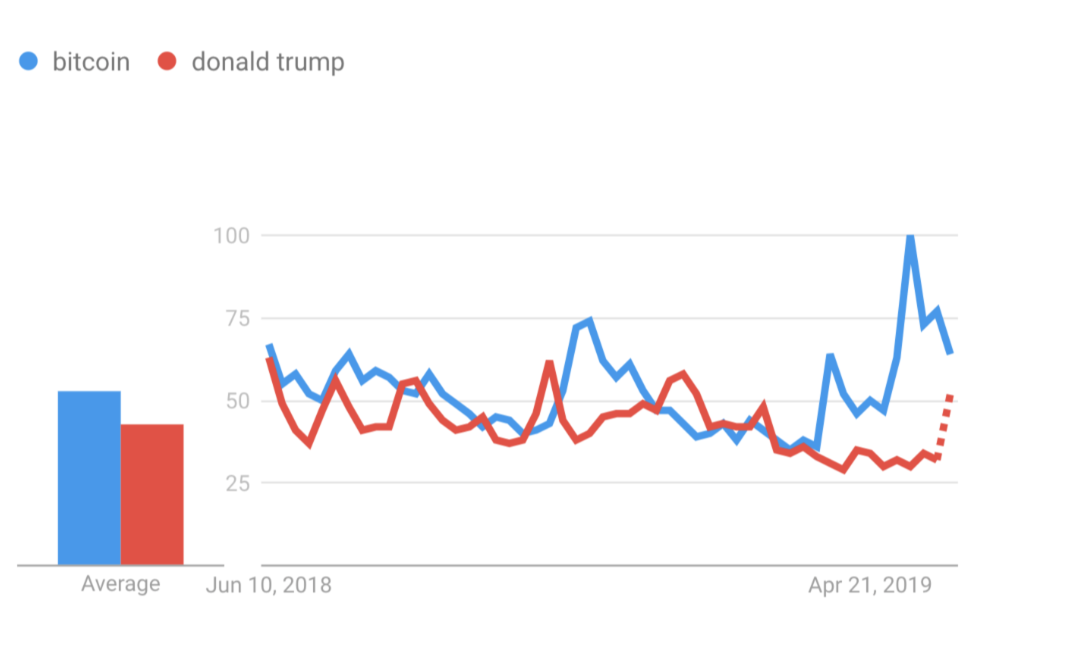This screenshot has width=1079, height=664.
Task: Click the top end of the red dotted line
Action: [950, 397]
